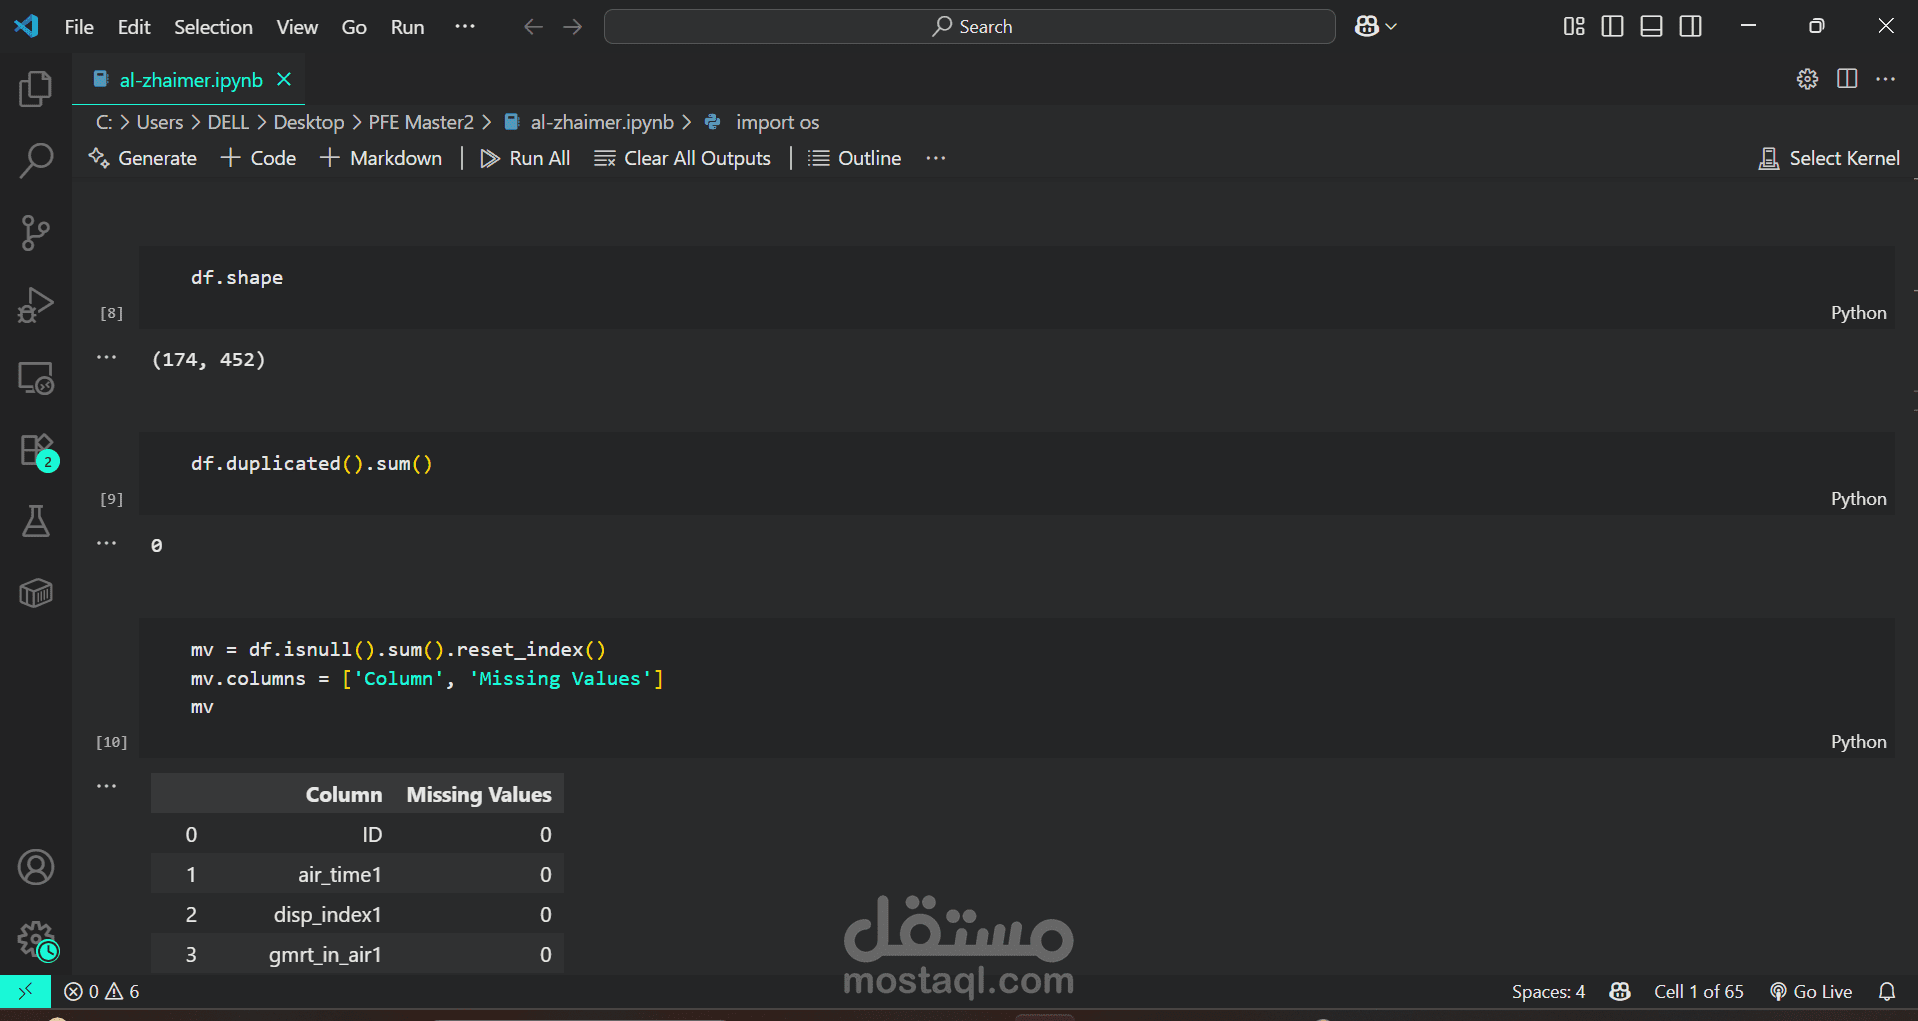Toggle the secondary side bar layout button
The image size is (1918, 1021).
pyautogui.click(x=1690, y=27)
